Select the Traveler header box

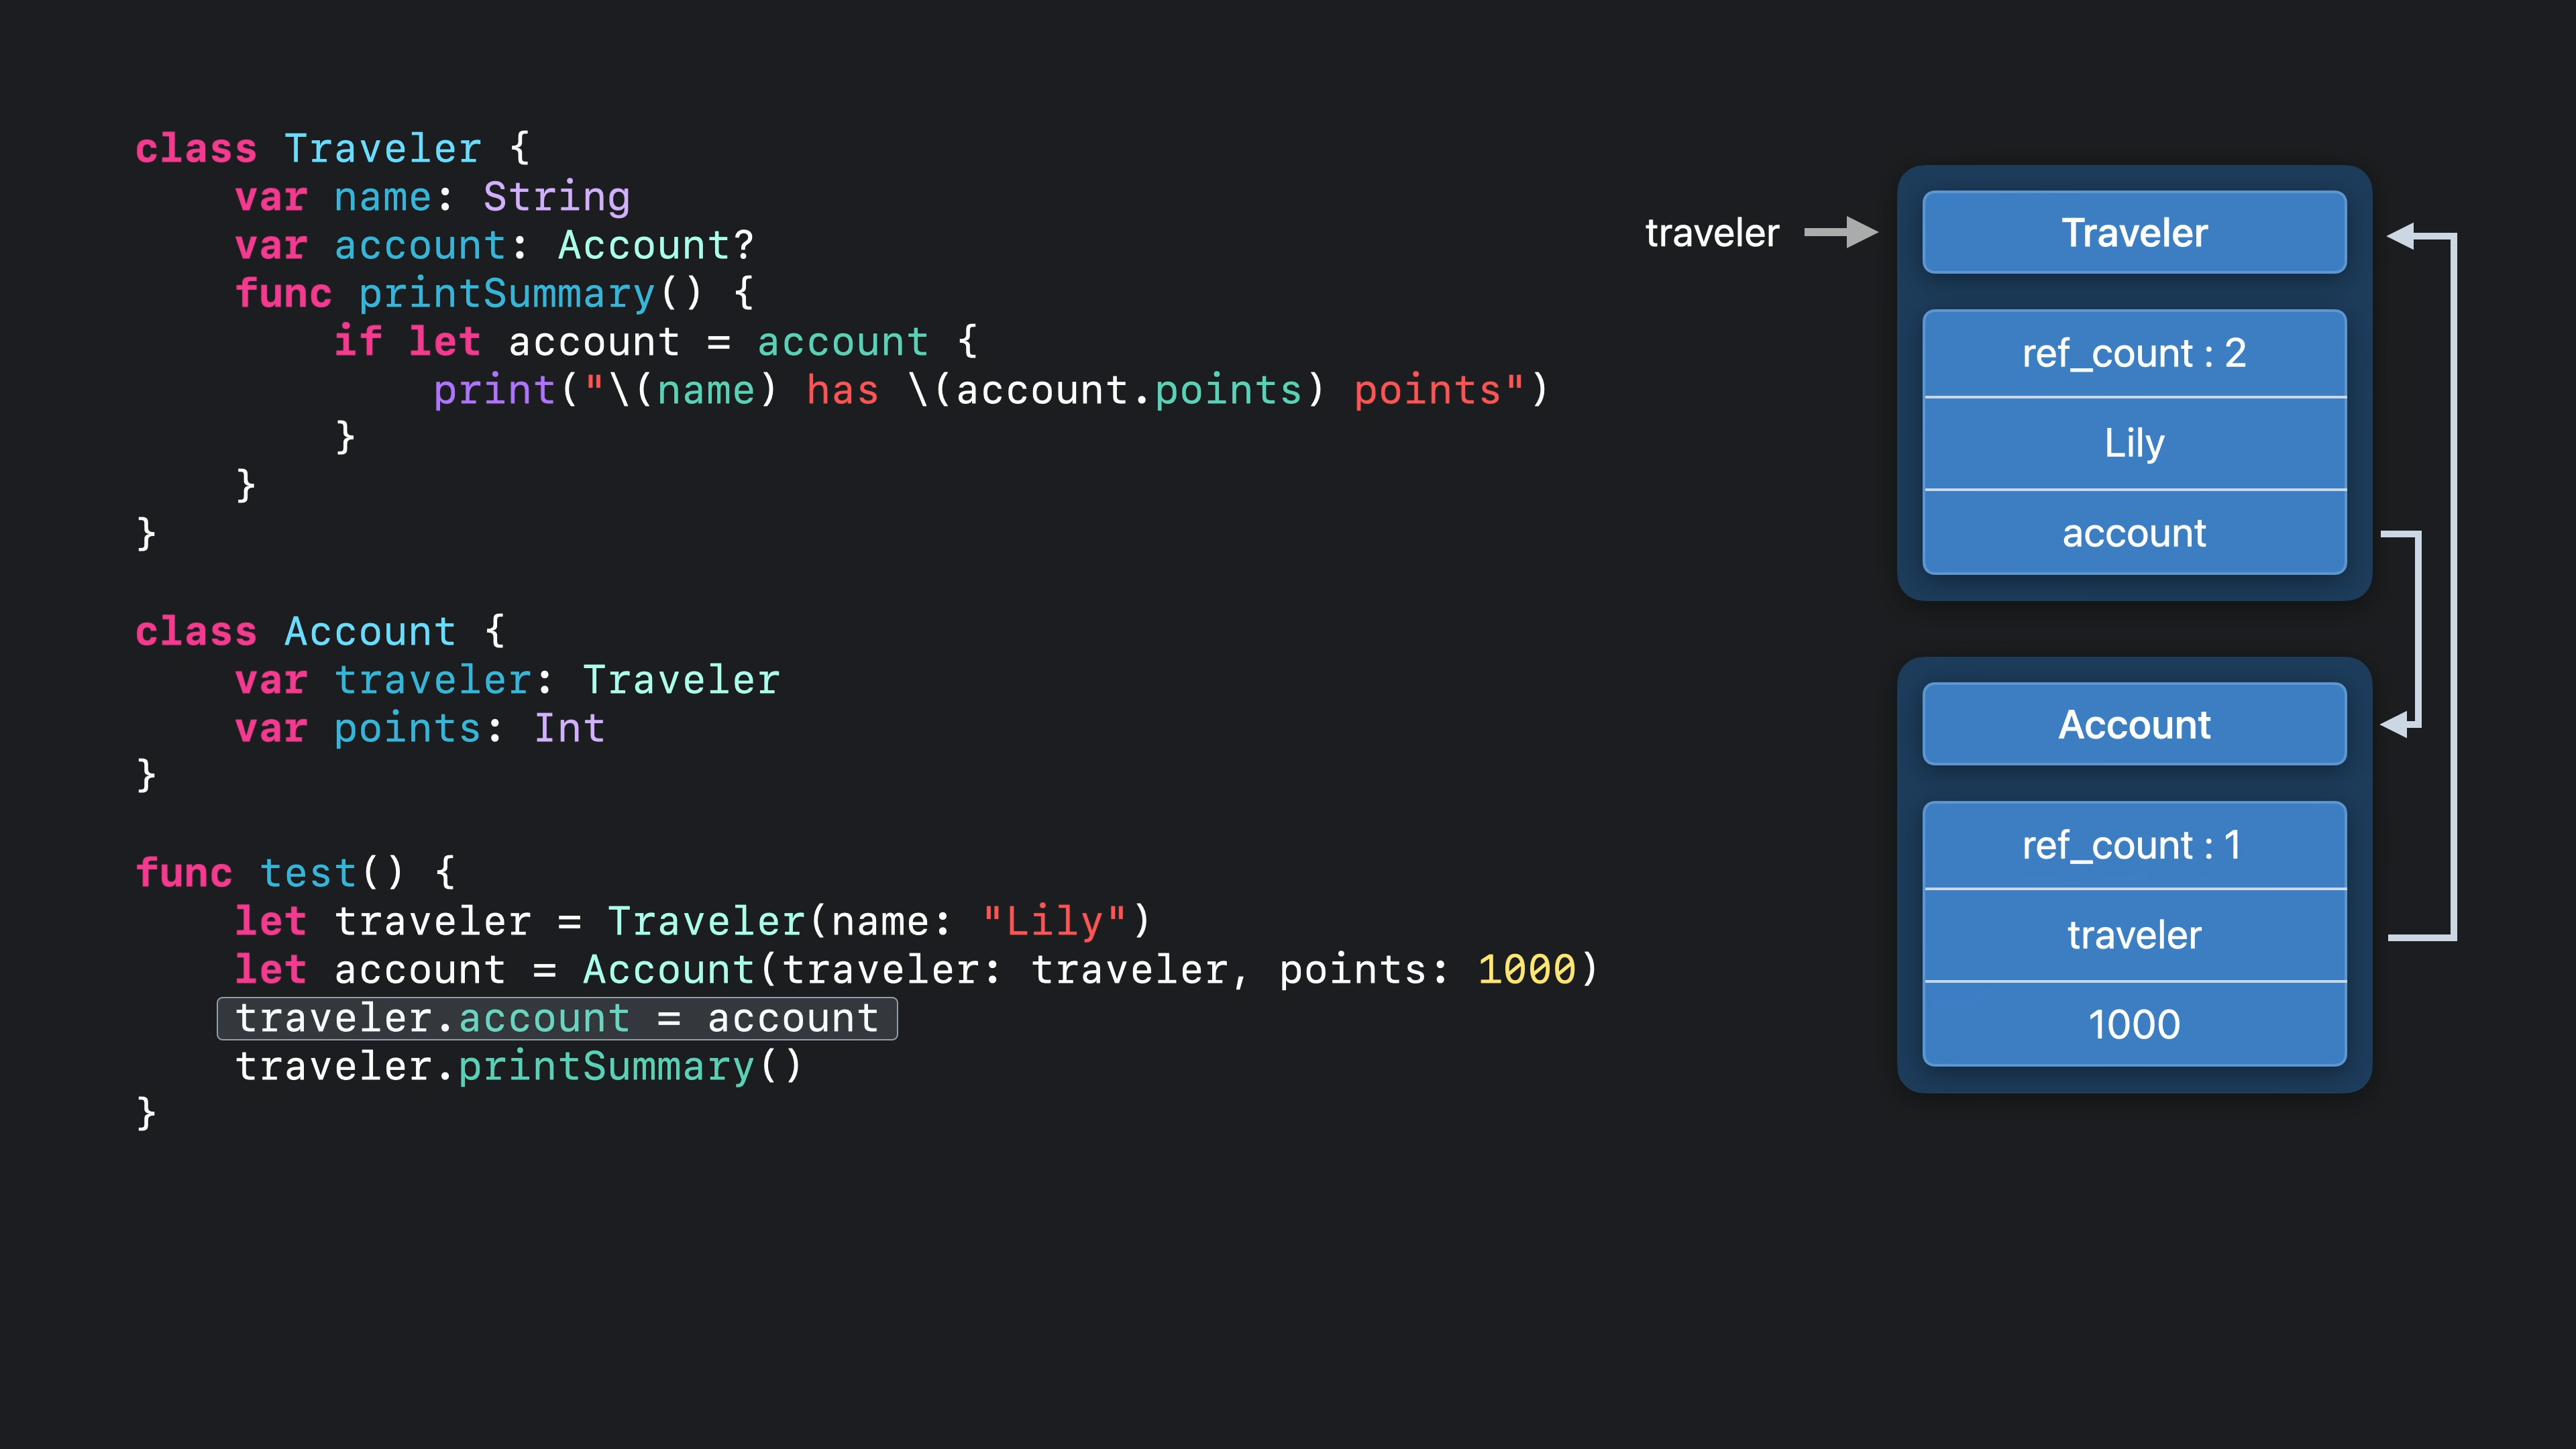pos(2134,233)
